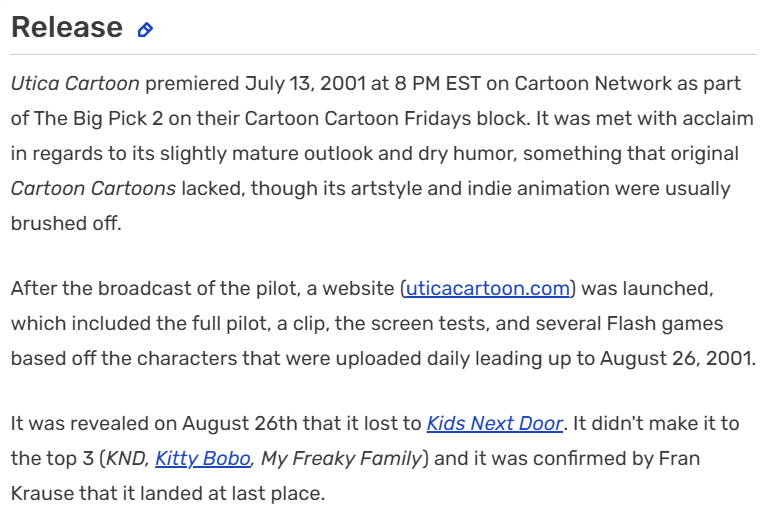Click the italic Cartoon Cartoons text
772x522 pixels.
click(x=92, y=188)
